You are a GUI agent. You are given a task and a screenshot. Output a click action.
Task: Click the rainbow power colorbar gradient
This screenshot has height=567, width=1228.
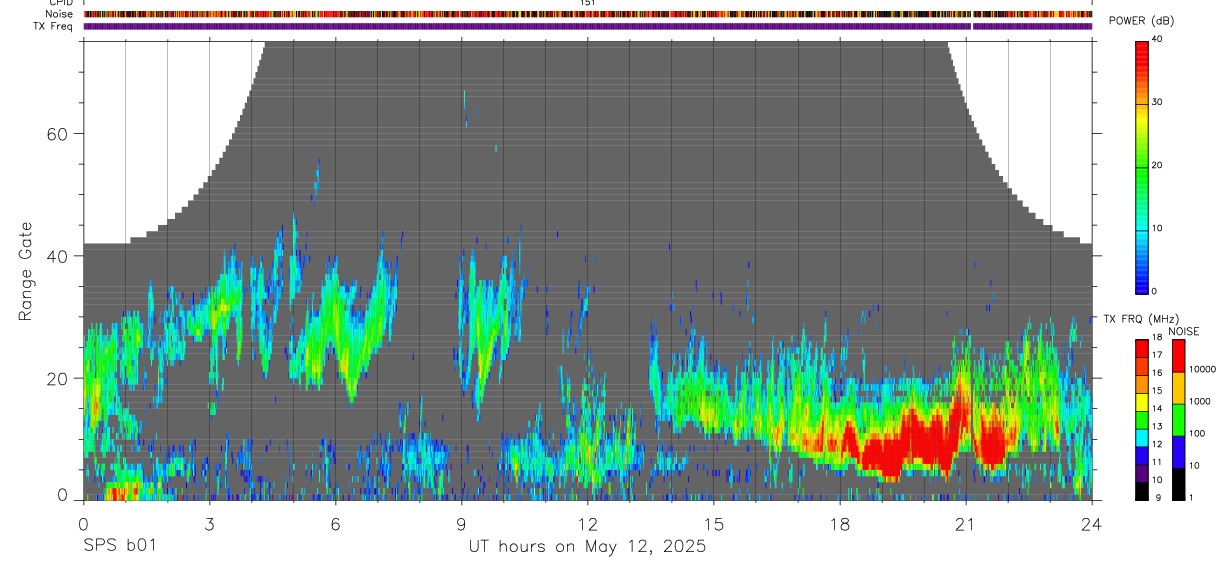(1142, 166)
